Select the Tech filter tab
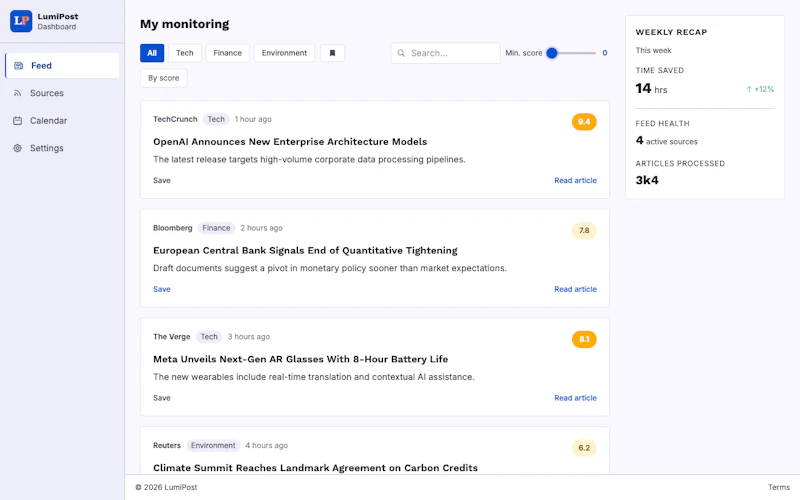 click(x=185, y=53)
